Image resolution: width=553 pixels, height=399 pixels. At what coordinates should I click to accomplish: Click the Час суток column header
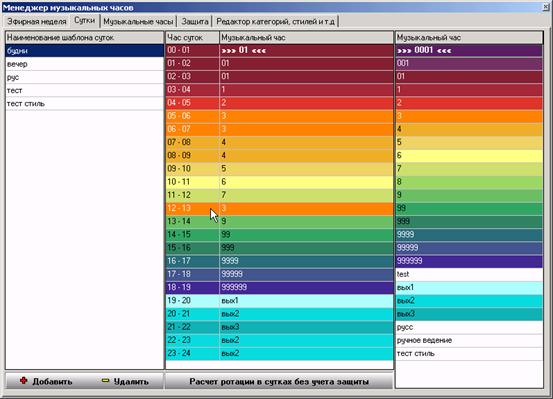tap(193, 37)
